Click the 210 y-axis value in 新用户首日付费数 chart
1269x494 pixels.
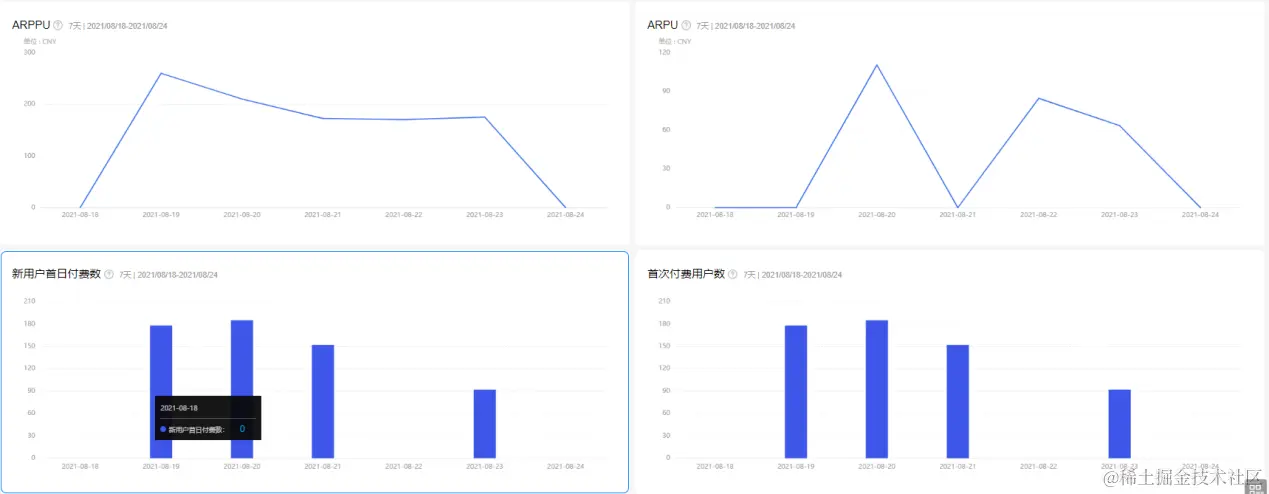click(30, 301)
